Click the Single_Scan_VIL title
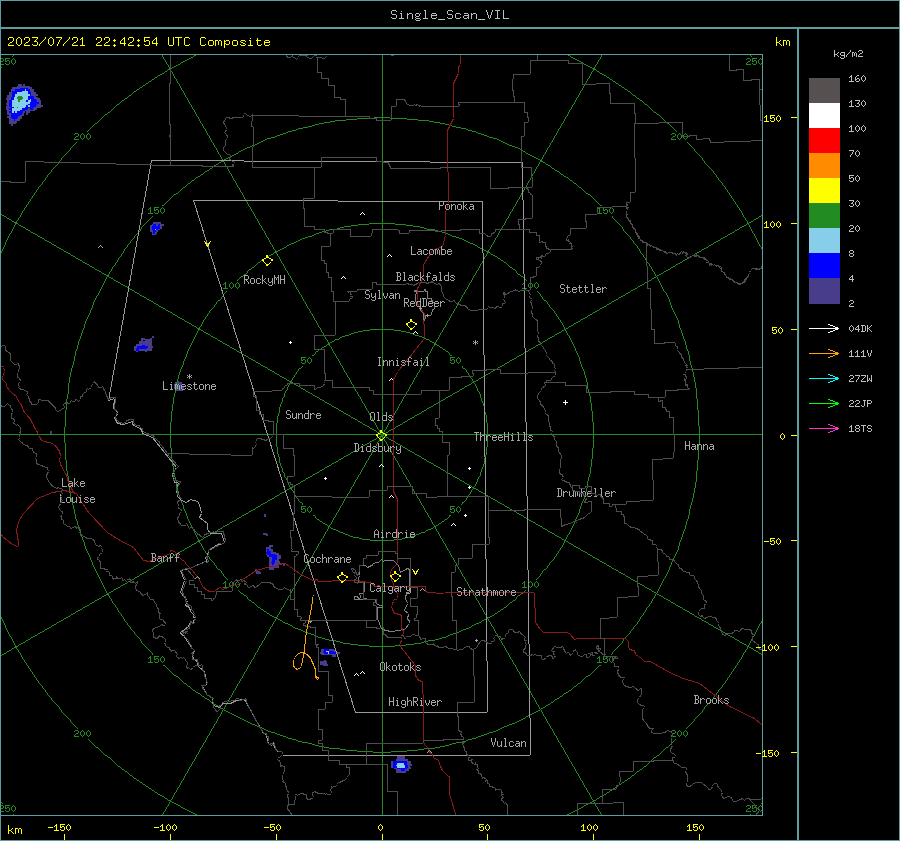Image resolution: width=900 pixels, height=841 pixels. [449, 15]
